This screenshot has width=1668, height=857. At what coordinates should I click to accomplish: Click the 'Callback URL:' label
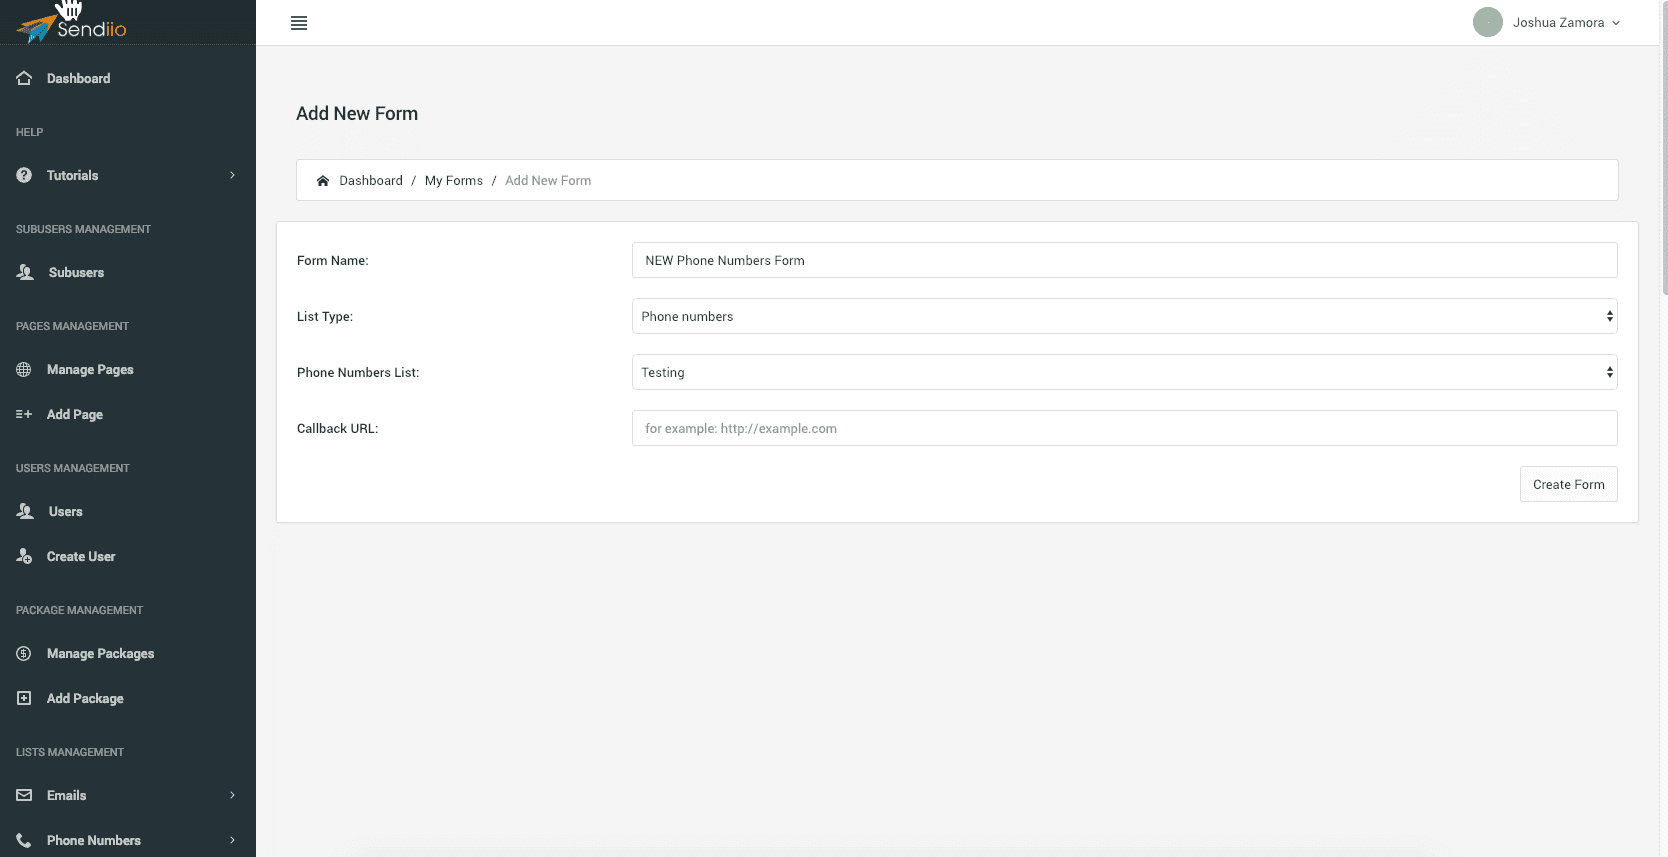[x=337, y=428]
